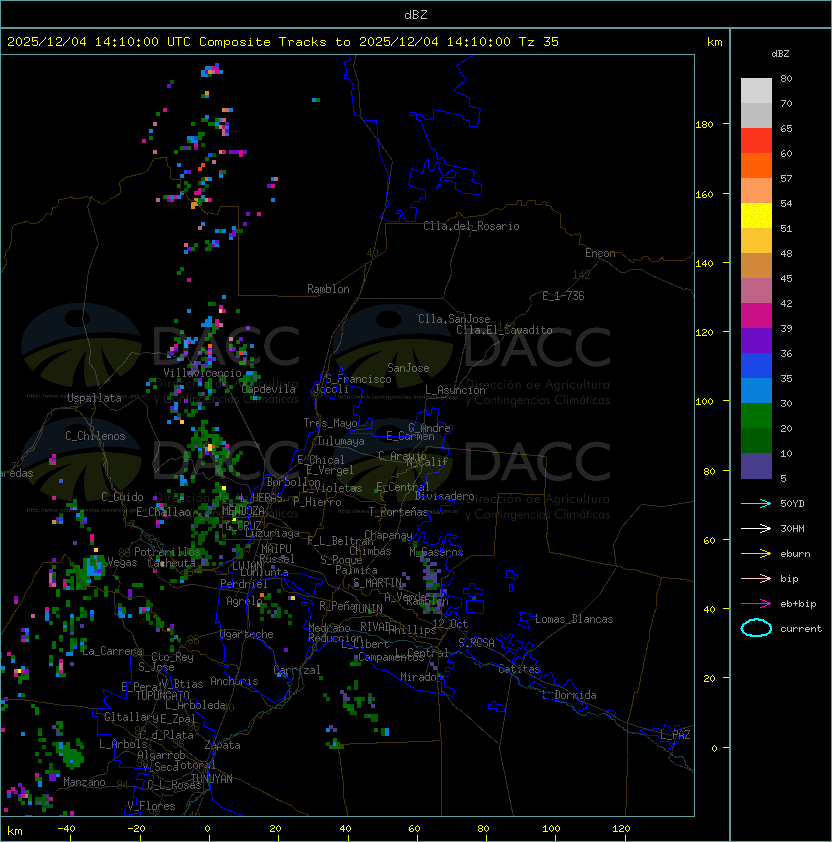832x842 pixels.
Task: Click the pink bip arrow in legend
Action: pos(756,578)
